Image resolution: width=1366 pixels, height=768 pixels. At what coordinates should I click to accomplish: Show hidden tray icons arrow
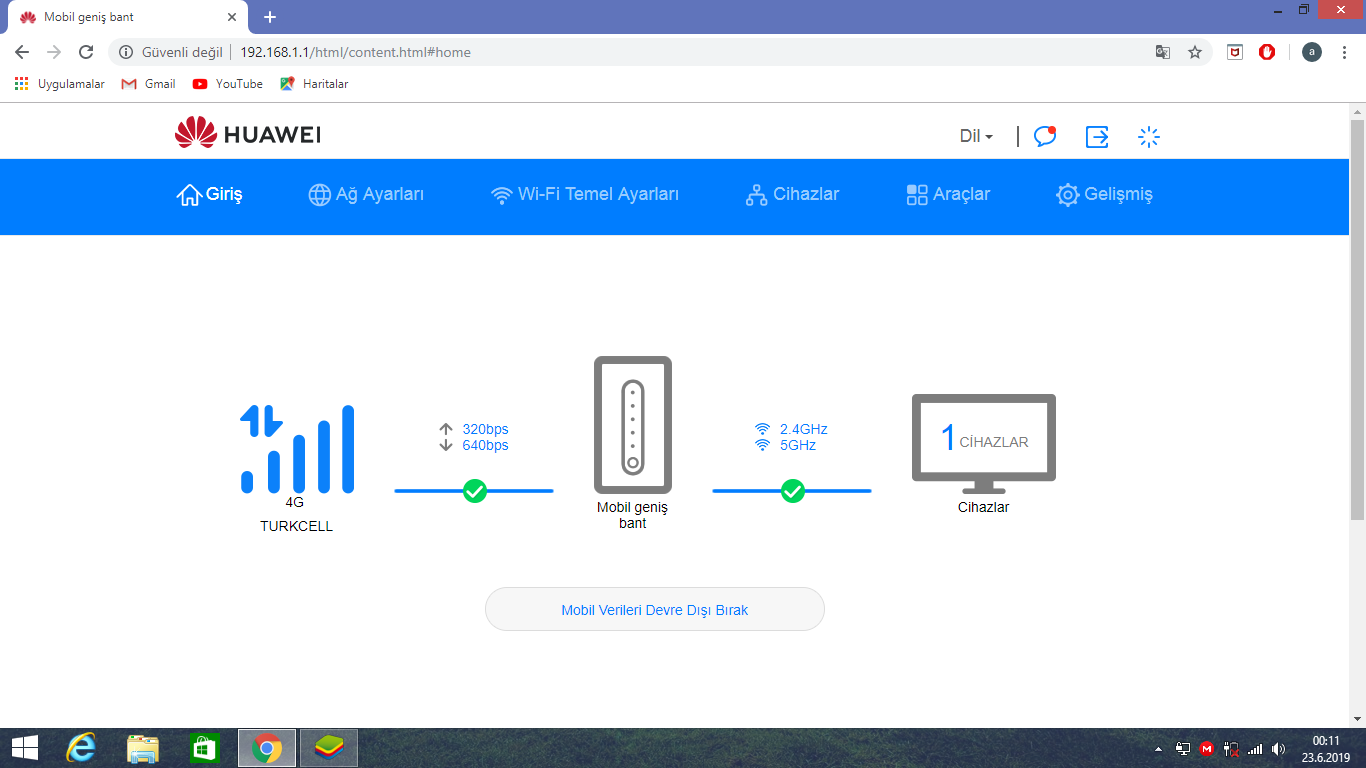click(1159, 748)
